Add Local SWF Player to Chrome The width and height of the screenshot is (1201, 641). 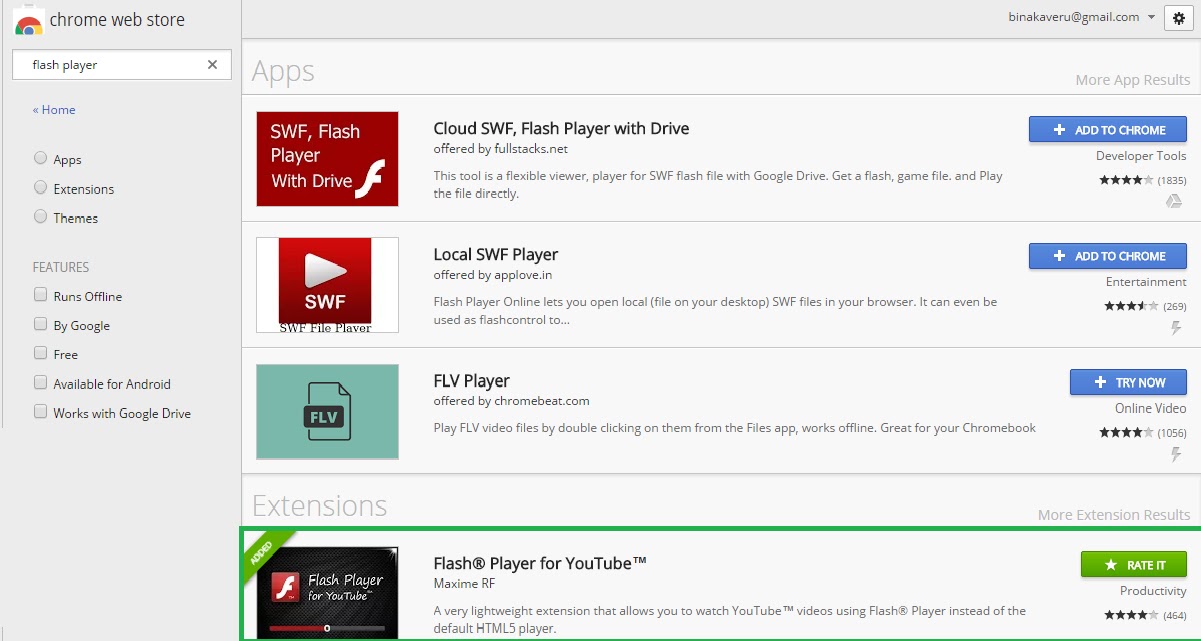(1108, 256)
